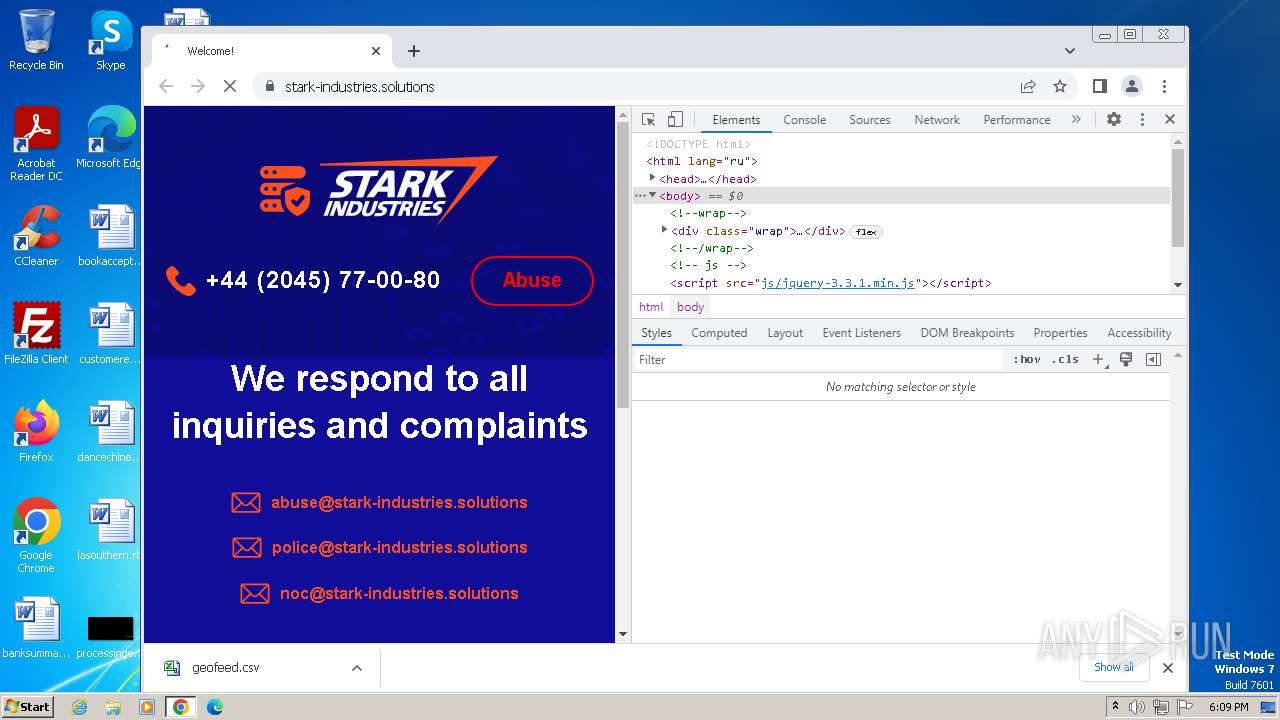Click the volume icon in system tray
The height and width of the screenshot is (720, 1280).
coord(1137,707)
